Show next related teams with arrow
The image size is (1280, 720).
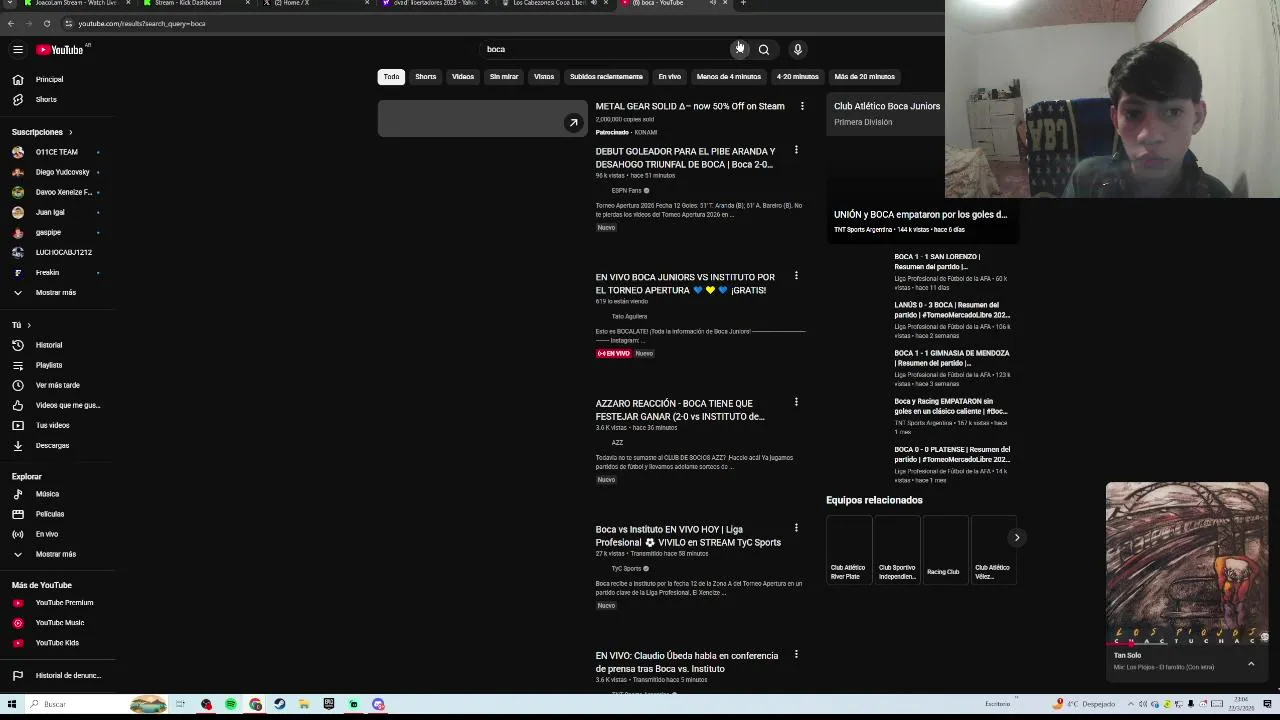tap(1016, 538)
